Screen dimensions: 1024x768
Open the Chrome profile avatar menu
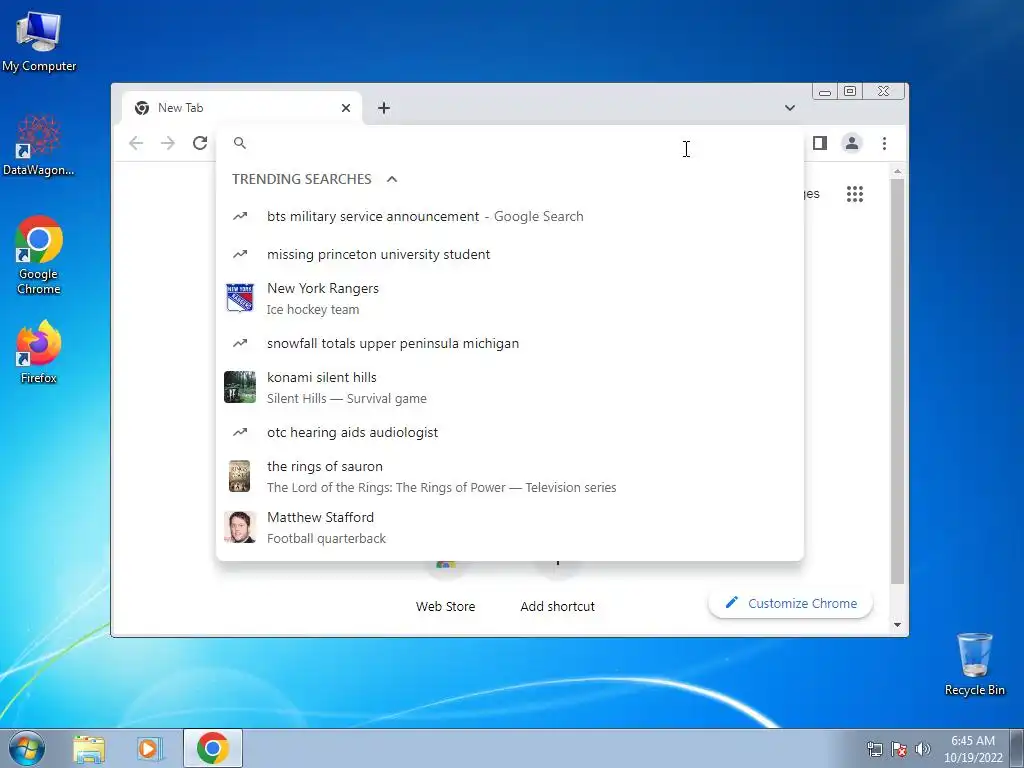tap(852, 143)
